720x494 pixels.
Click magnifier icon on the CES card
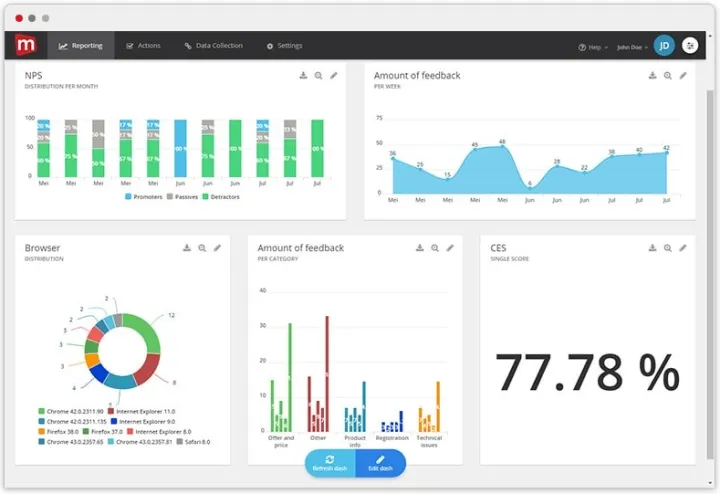667,248
